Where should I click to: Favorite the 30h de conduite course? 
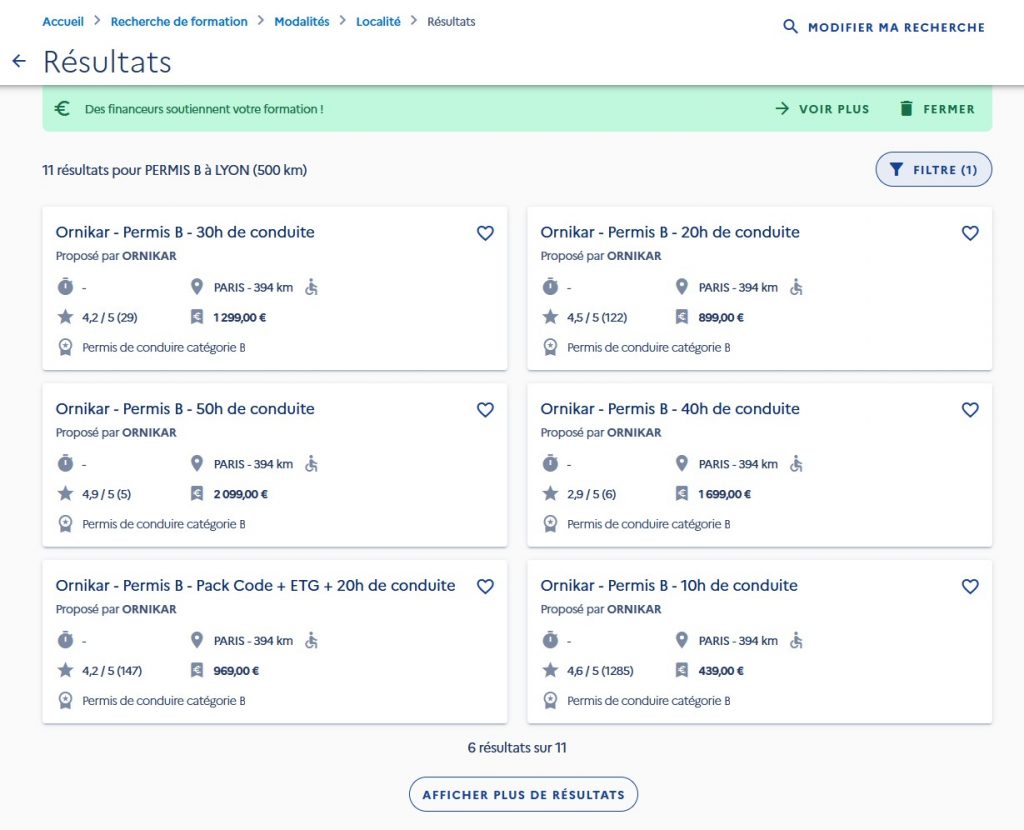click(x=485, y=233)
